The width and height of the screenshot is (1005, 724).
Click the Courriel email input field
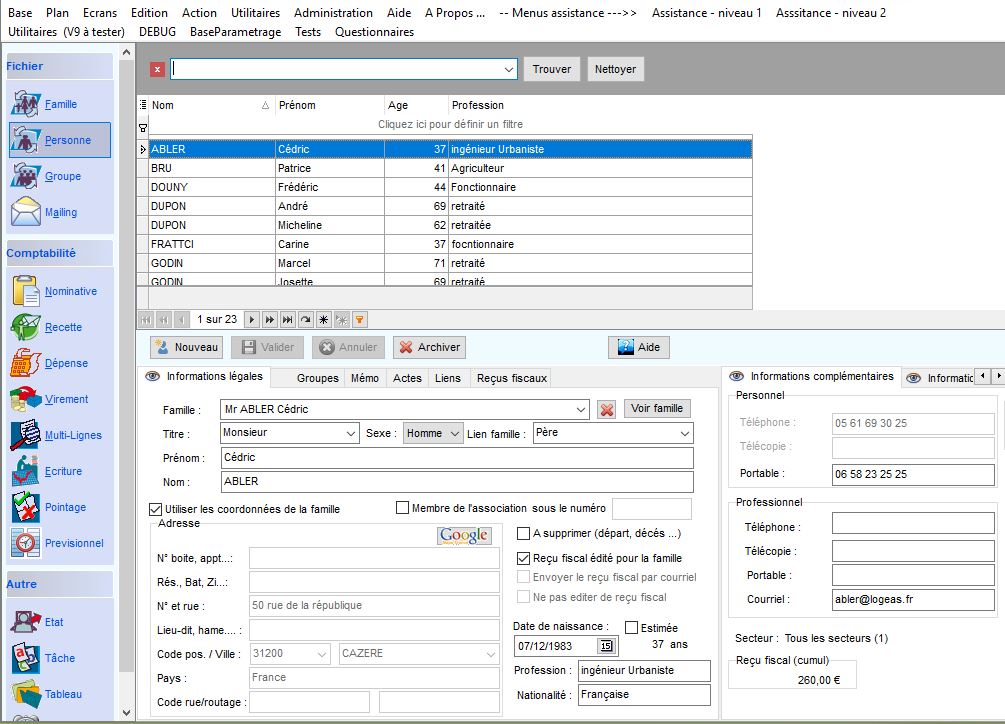pos(912,599)
